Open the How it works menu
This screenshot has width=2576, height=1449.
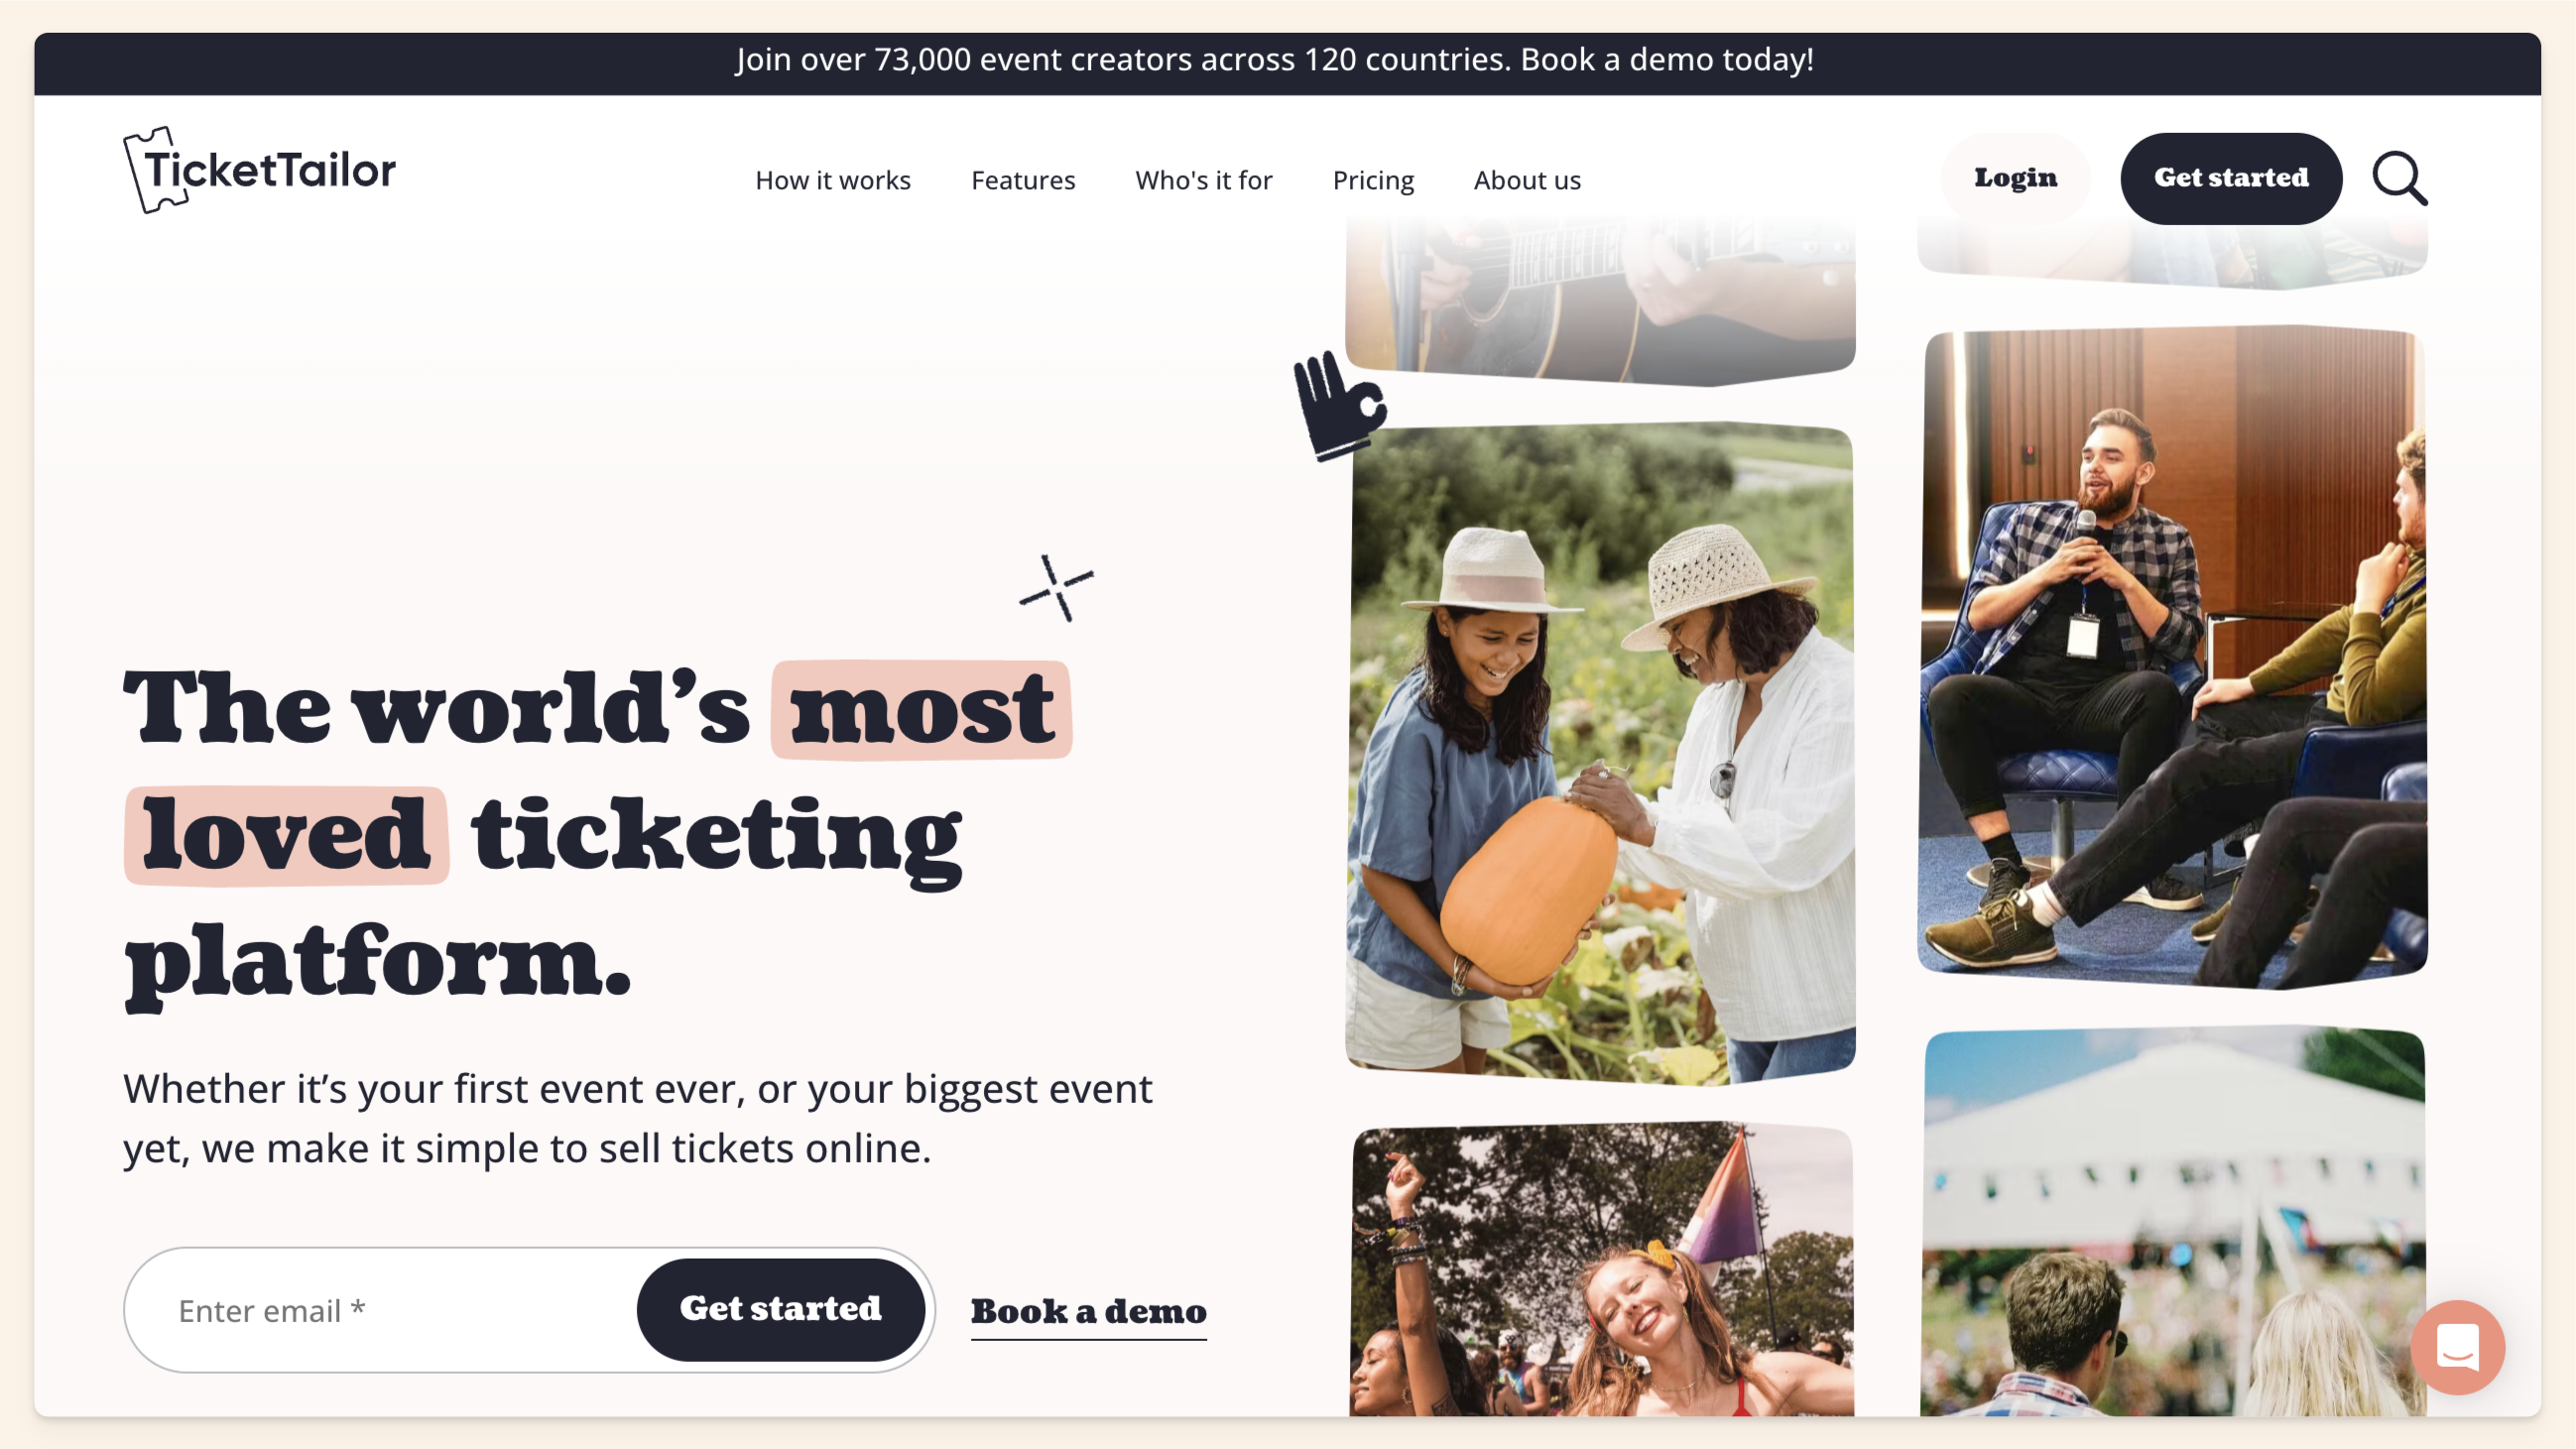pyautogui.click(x=832, y=180)
